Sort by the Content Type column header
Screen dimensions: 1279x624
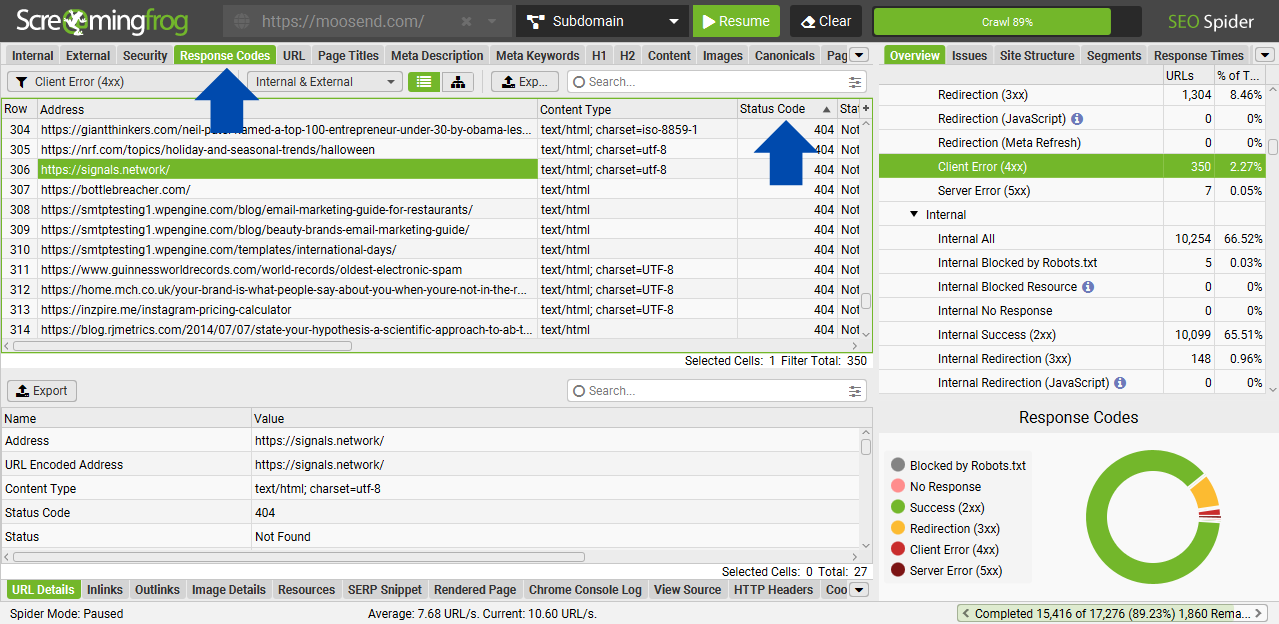click(x=637, y=109)
